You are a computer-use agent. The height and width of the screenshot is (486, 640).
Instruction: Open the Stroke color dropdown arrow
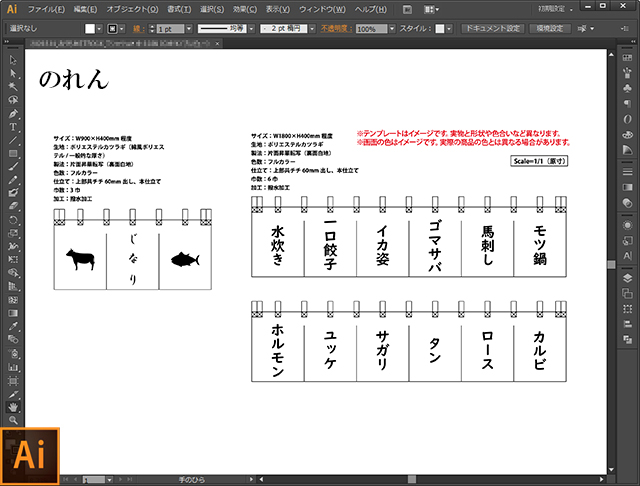pyautogui.click(x=122, y=29)
